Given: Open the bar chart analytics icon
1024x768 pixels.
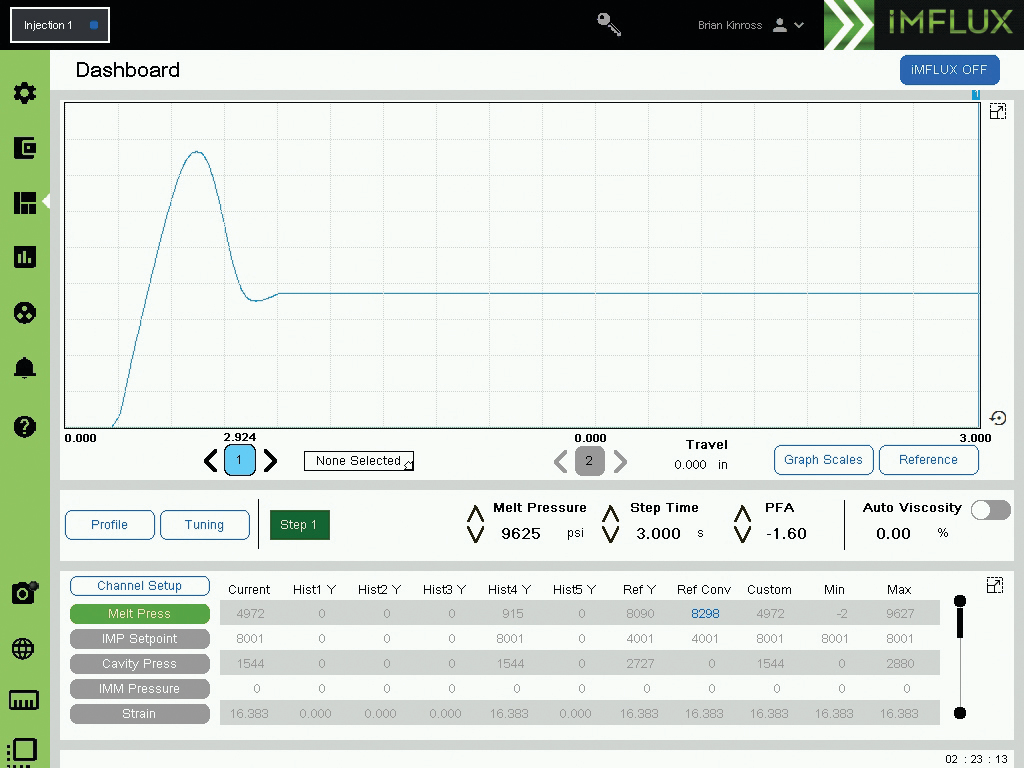Looking at the screenshot, I should point(25,257).
